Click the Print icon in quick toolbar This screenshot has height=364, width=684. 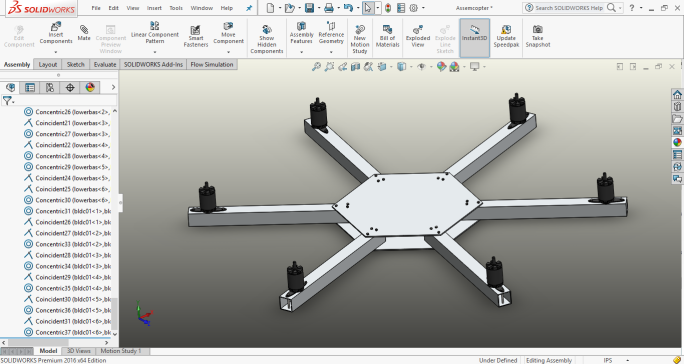329,8
